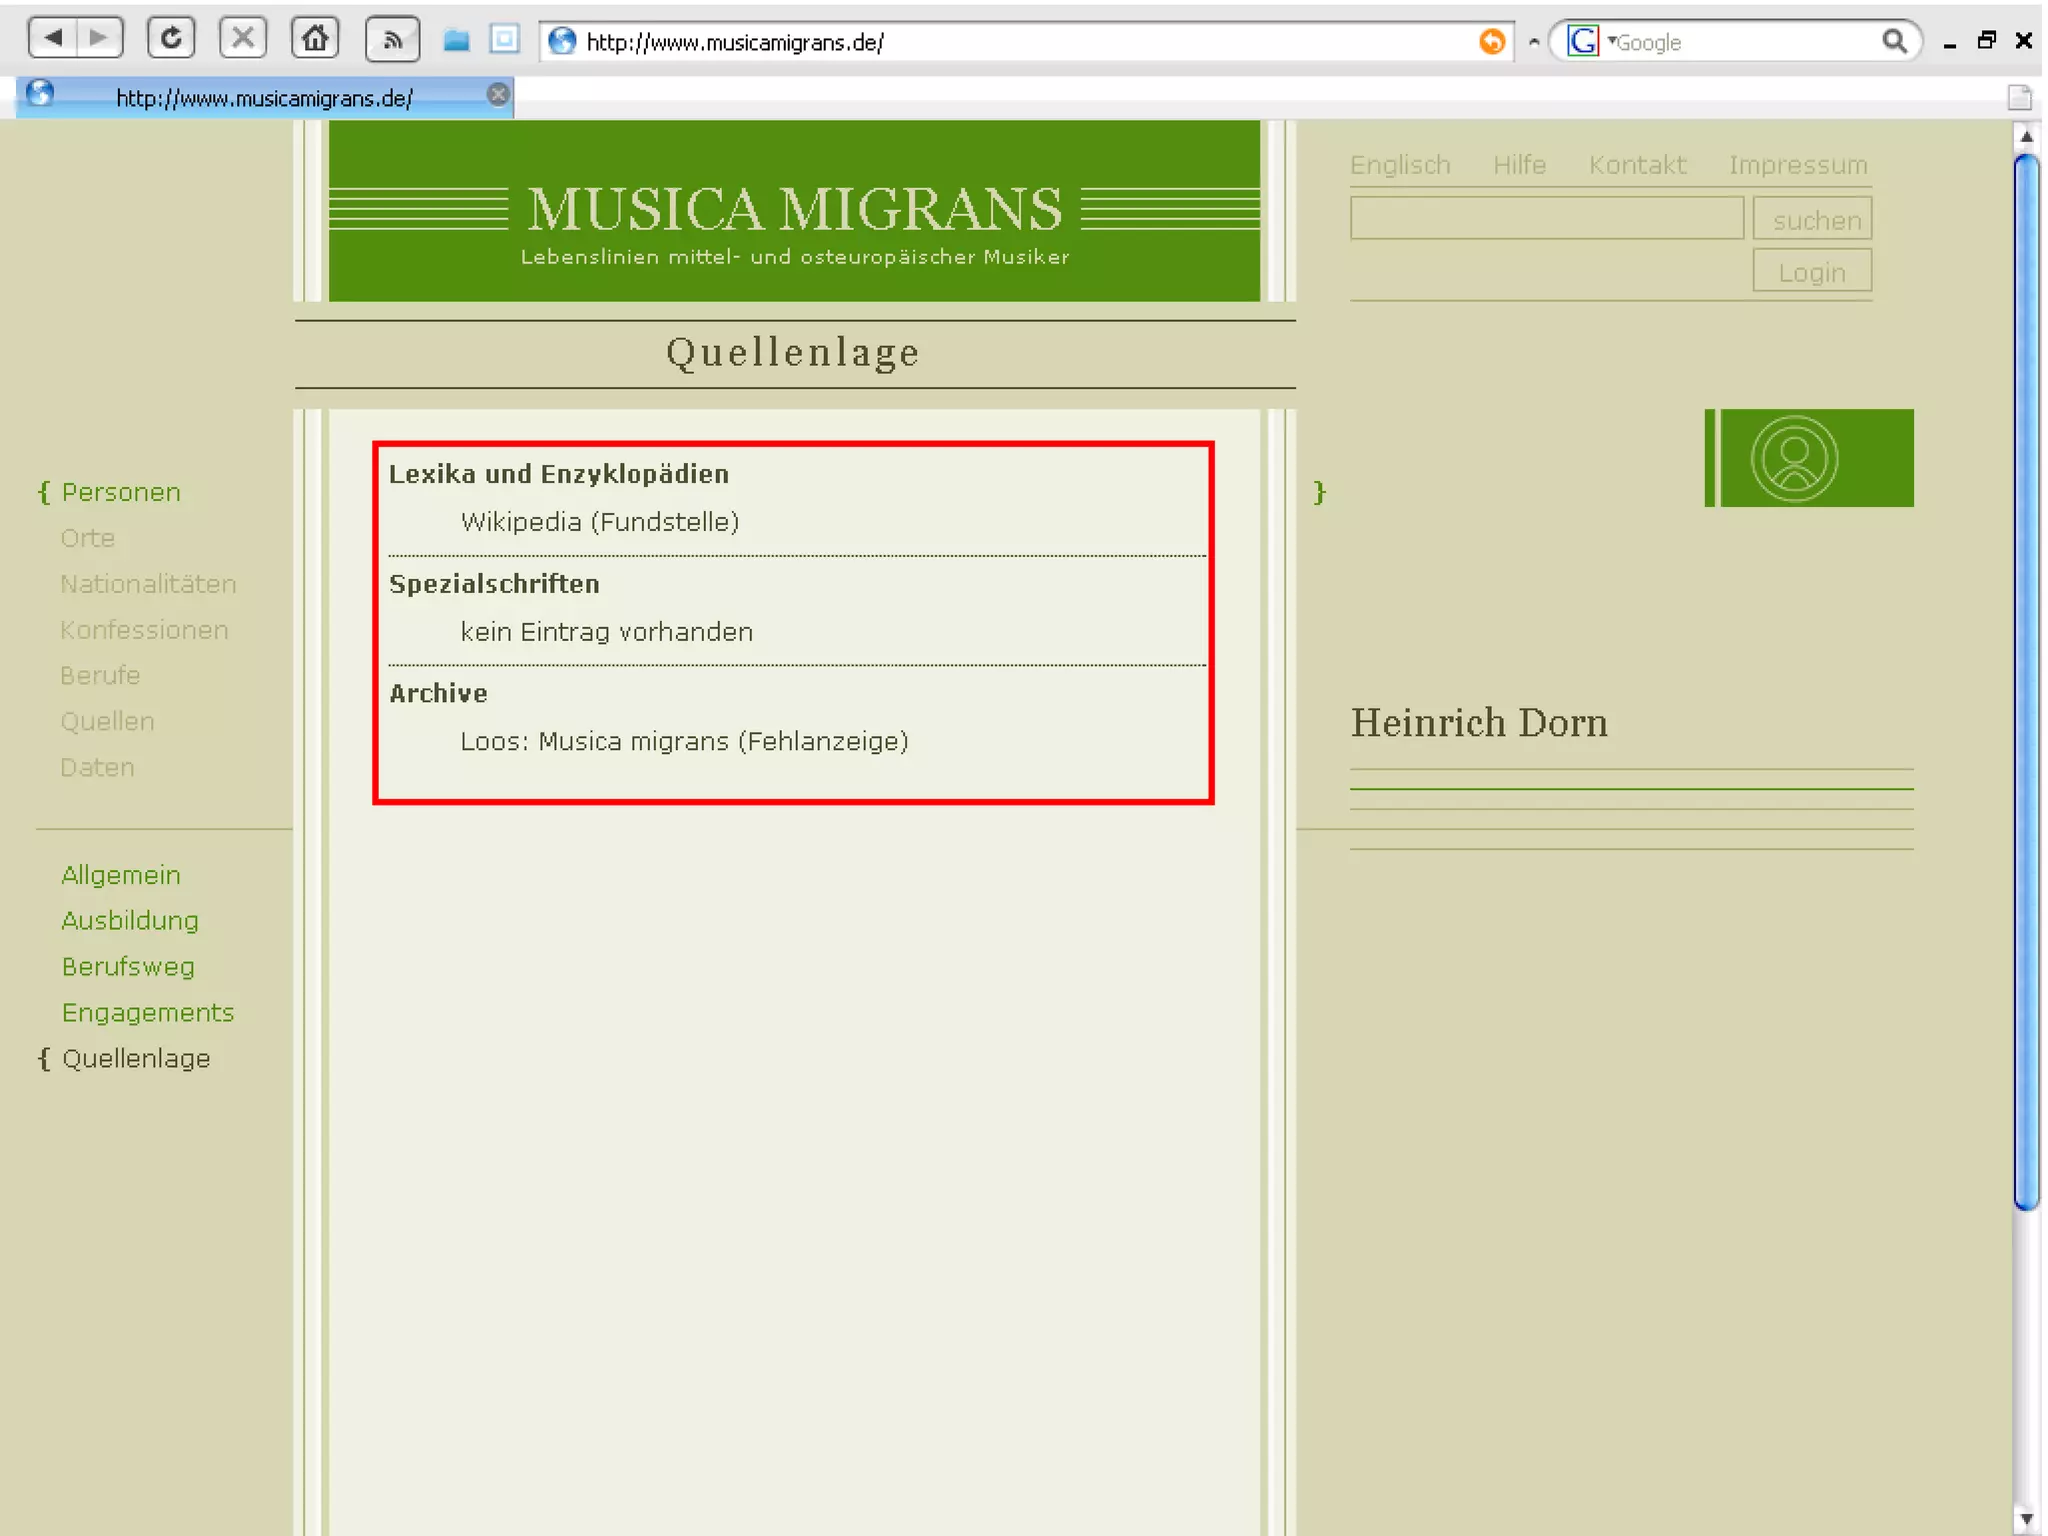Switch language via Englisch link
This screenshot has width=2048, height=1536.
pos(1399,165)
